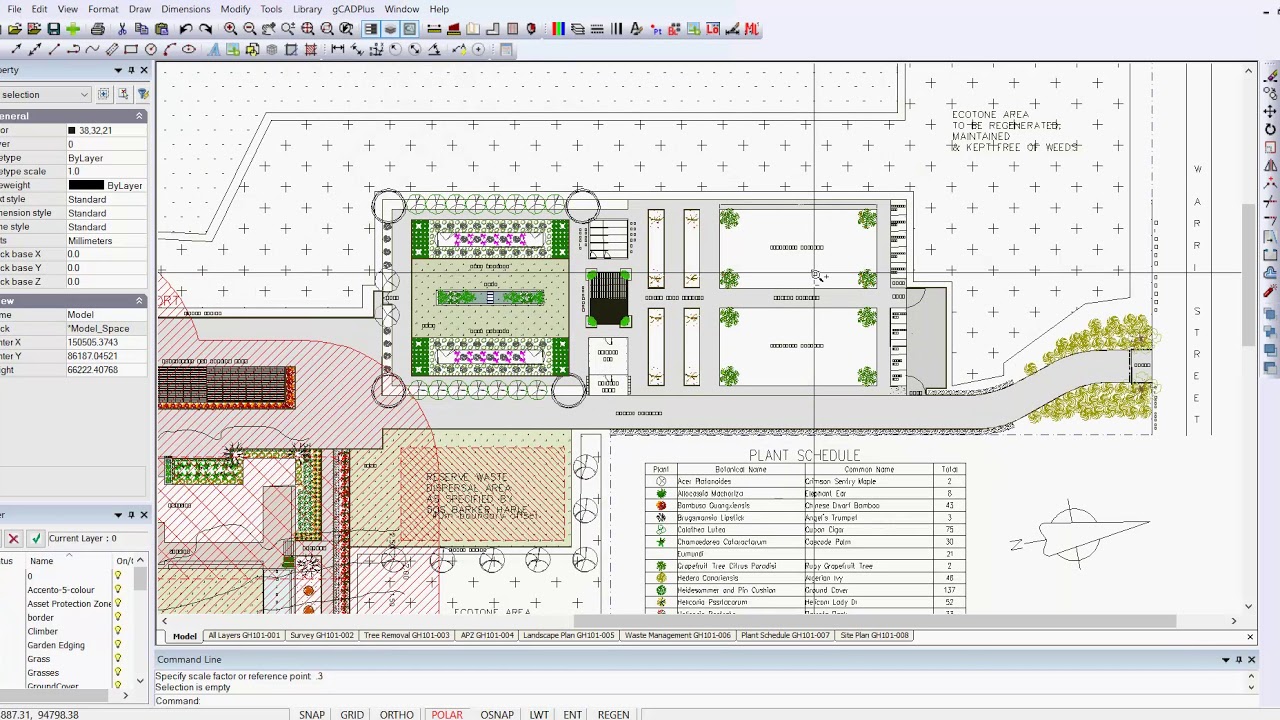
Task: Select the circle drawing tool
Action: [x=151, y=49]
